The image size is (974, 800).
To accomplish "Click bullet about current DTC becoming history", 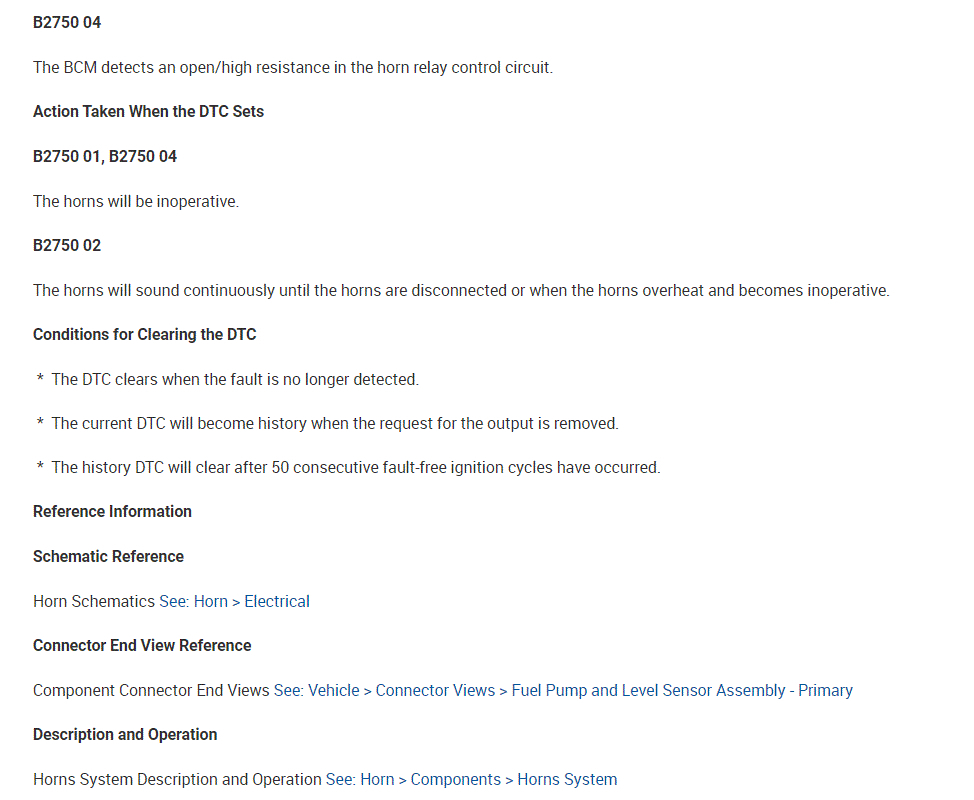I will click(335, 423).
